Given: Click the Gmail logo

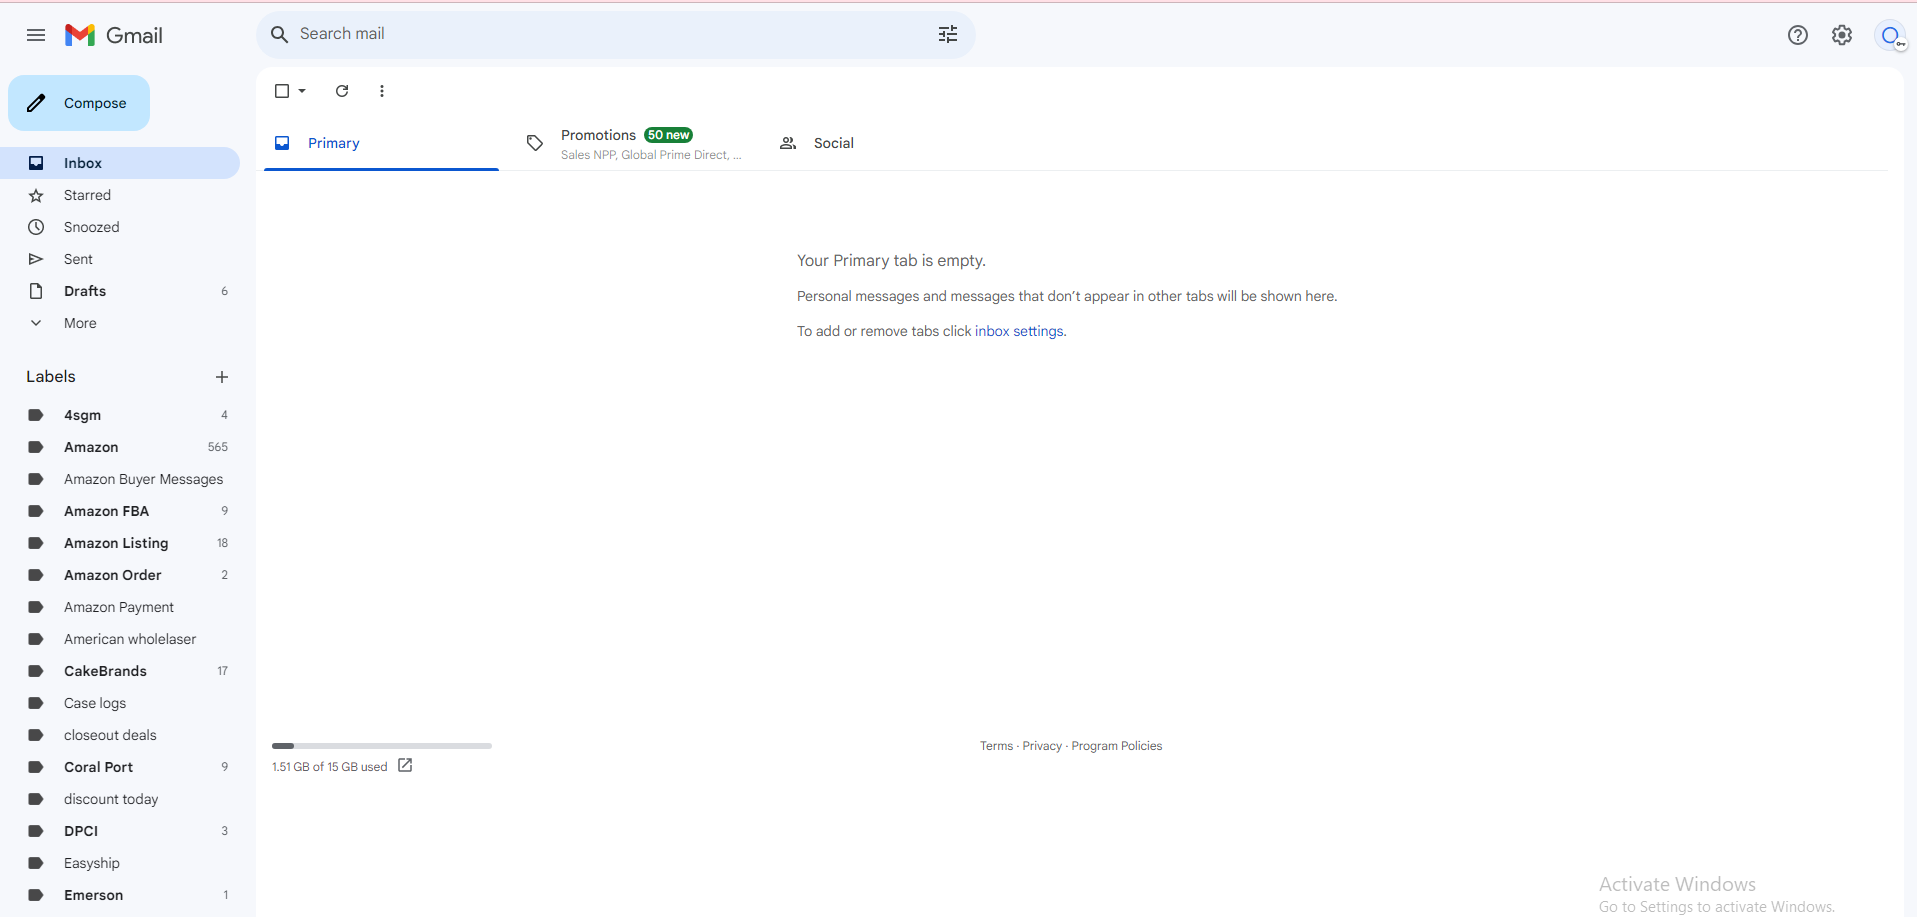Looking at the screenshot, I should click(114, 35).
